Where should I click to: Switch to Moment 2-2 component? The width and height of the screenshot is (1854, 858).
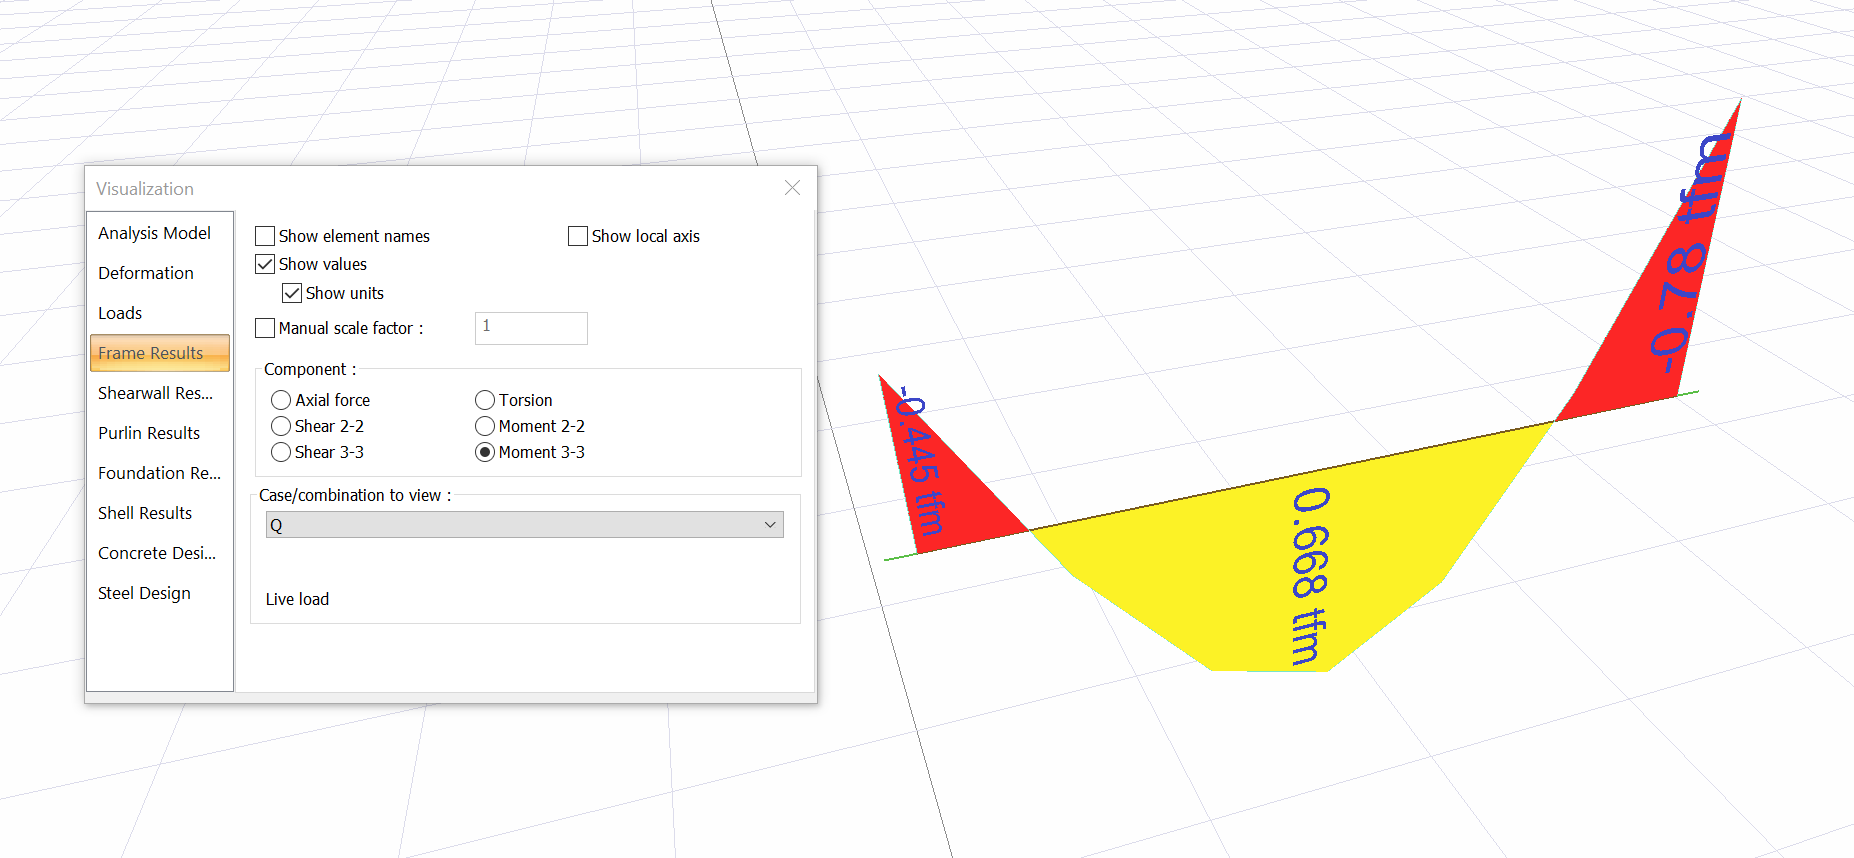485,426
